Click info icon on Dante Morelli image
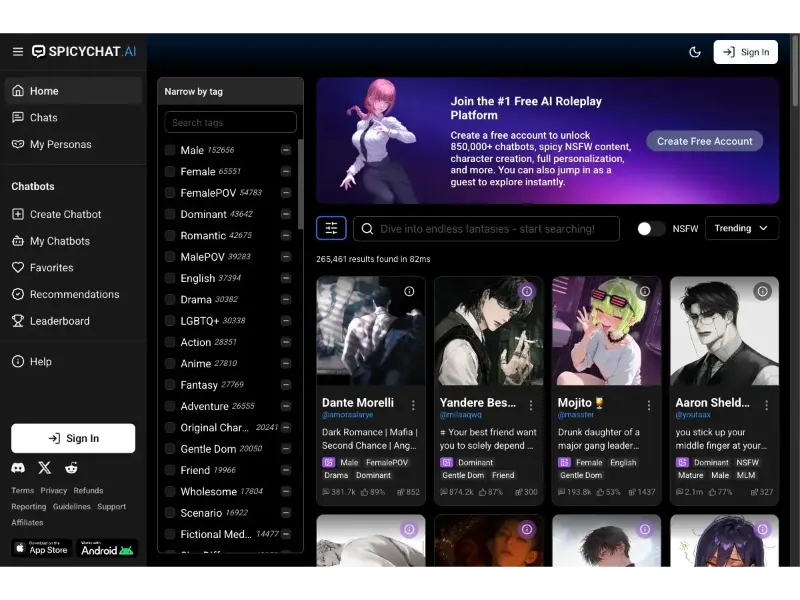The image size is (800, 600). (409, 291)
